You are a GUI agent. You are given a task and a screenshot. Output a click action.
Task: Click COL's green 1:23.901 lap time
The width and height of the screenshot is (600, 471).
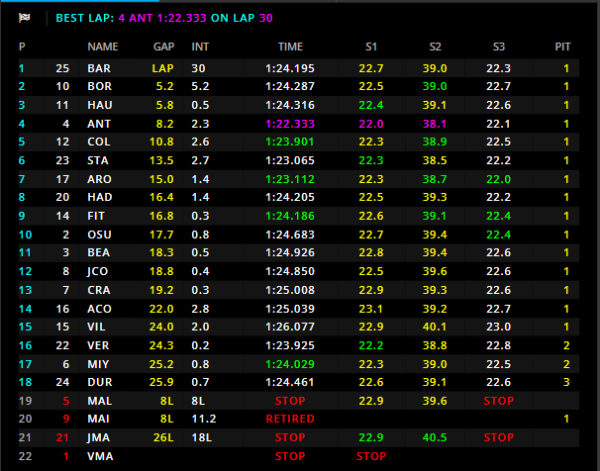coord(289,142)
